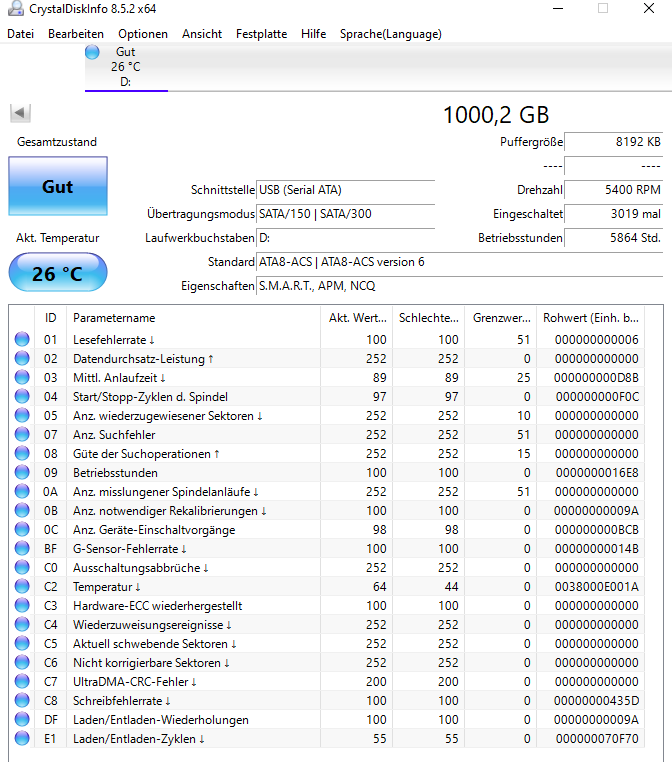Select the Schreibfehlerrate parameter name
672x762 pixels.
coord(118,701)
